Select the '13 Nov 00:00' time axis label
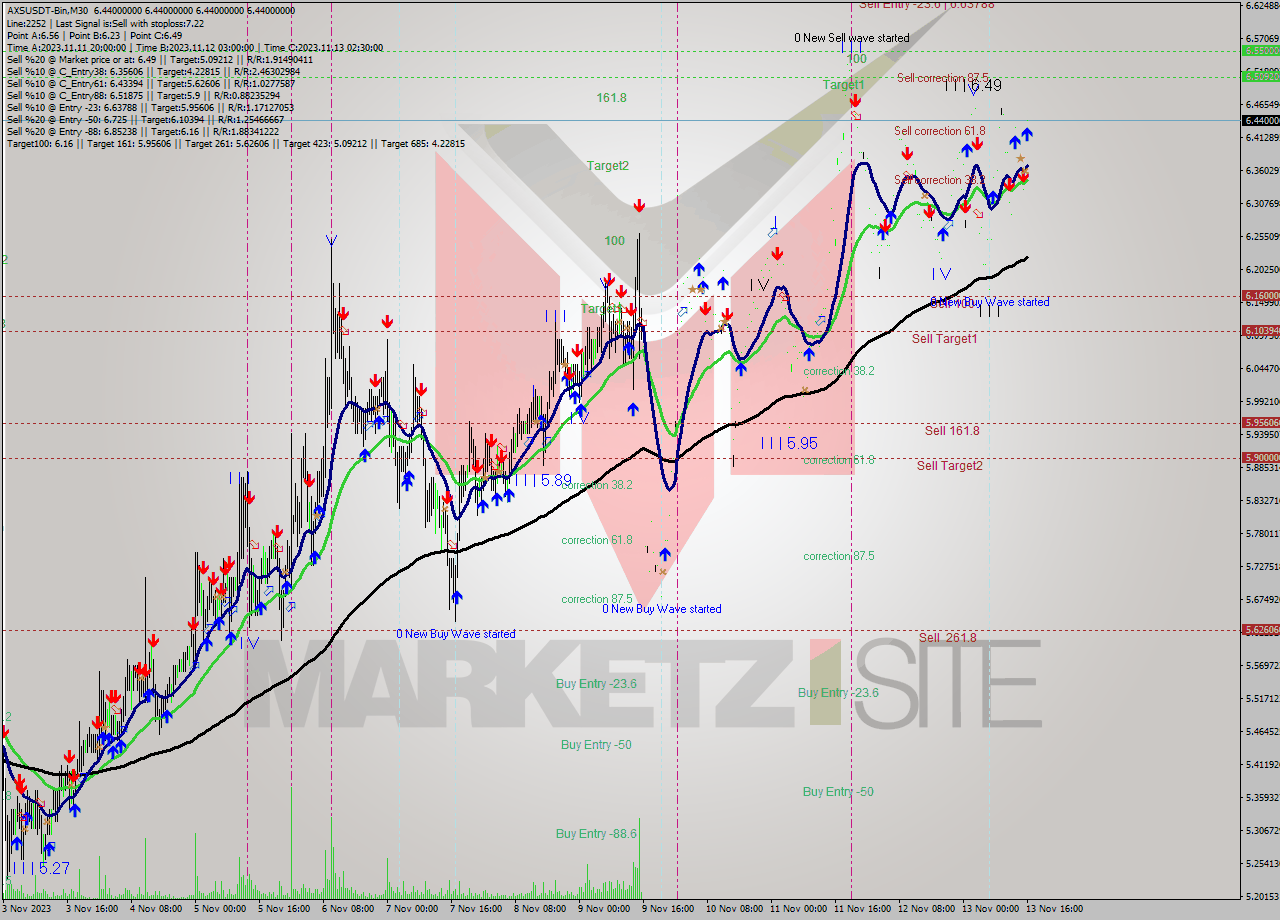 [990, 909]
